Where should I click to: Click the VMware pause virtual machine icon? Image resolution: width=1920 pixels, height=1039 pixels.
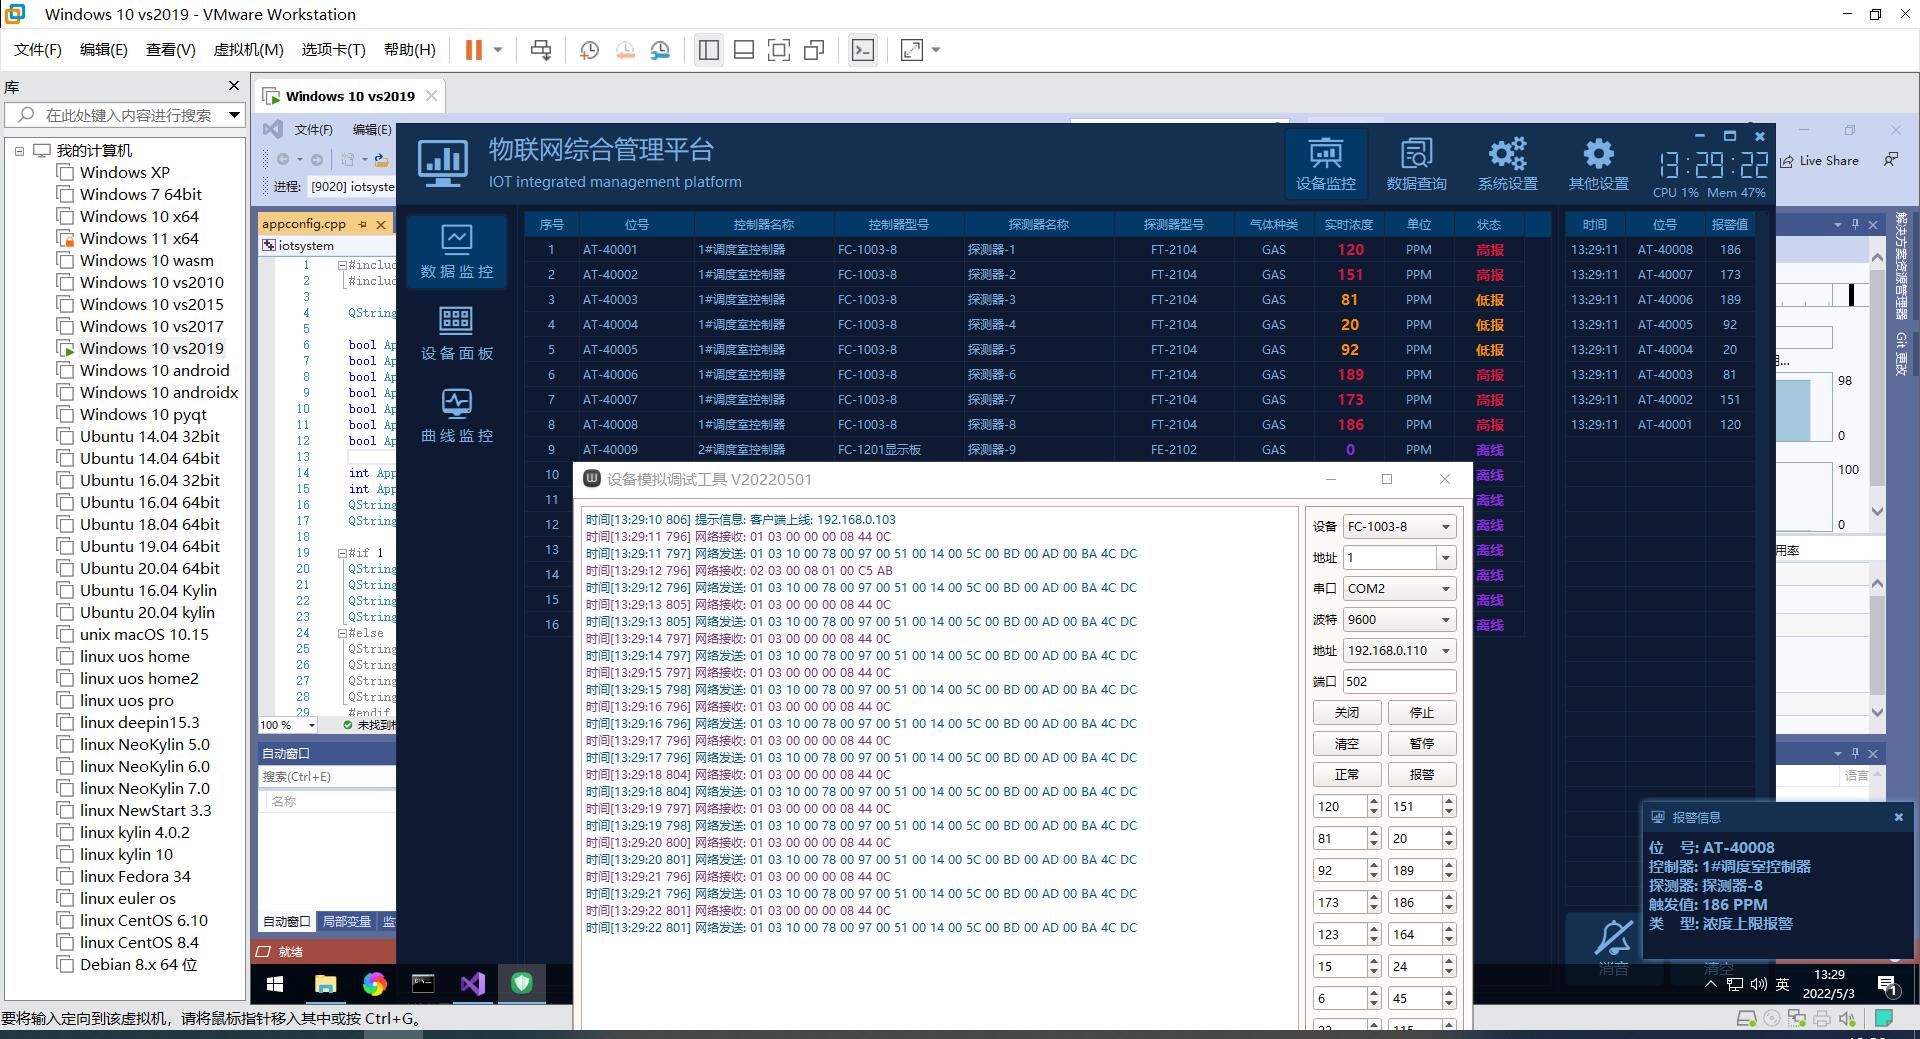tap(474, 50)
